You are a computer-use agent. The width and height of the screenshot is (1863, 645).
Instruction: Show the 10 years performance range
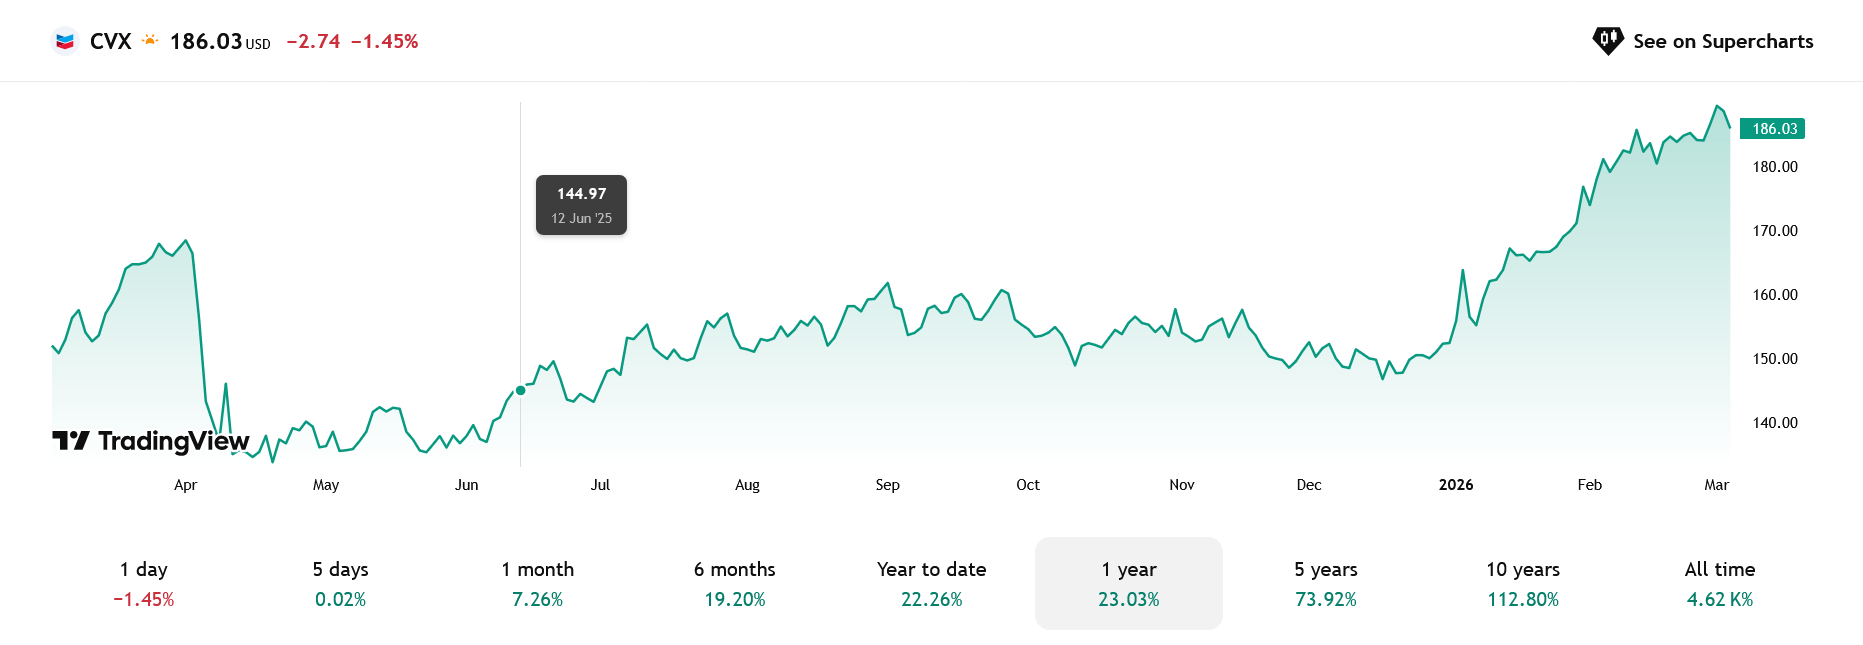(1523, 583)
